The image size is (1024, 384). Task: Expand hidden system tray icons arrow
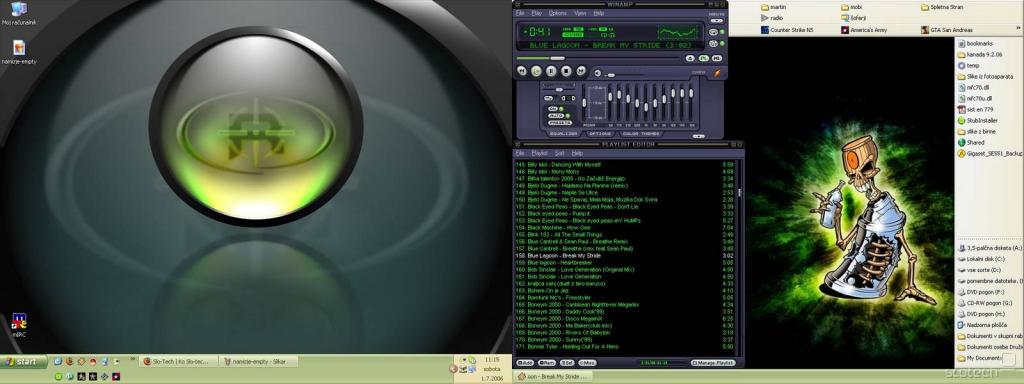tap(453, 368)
